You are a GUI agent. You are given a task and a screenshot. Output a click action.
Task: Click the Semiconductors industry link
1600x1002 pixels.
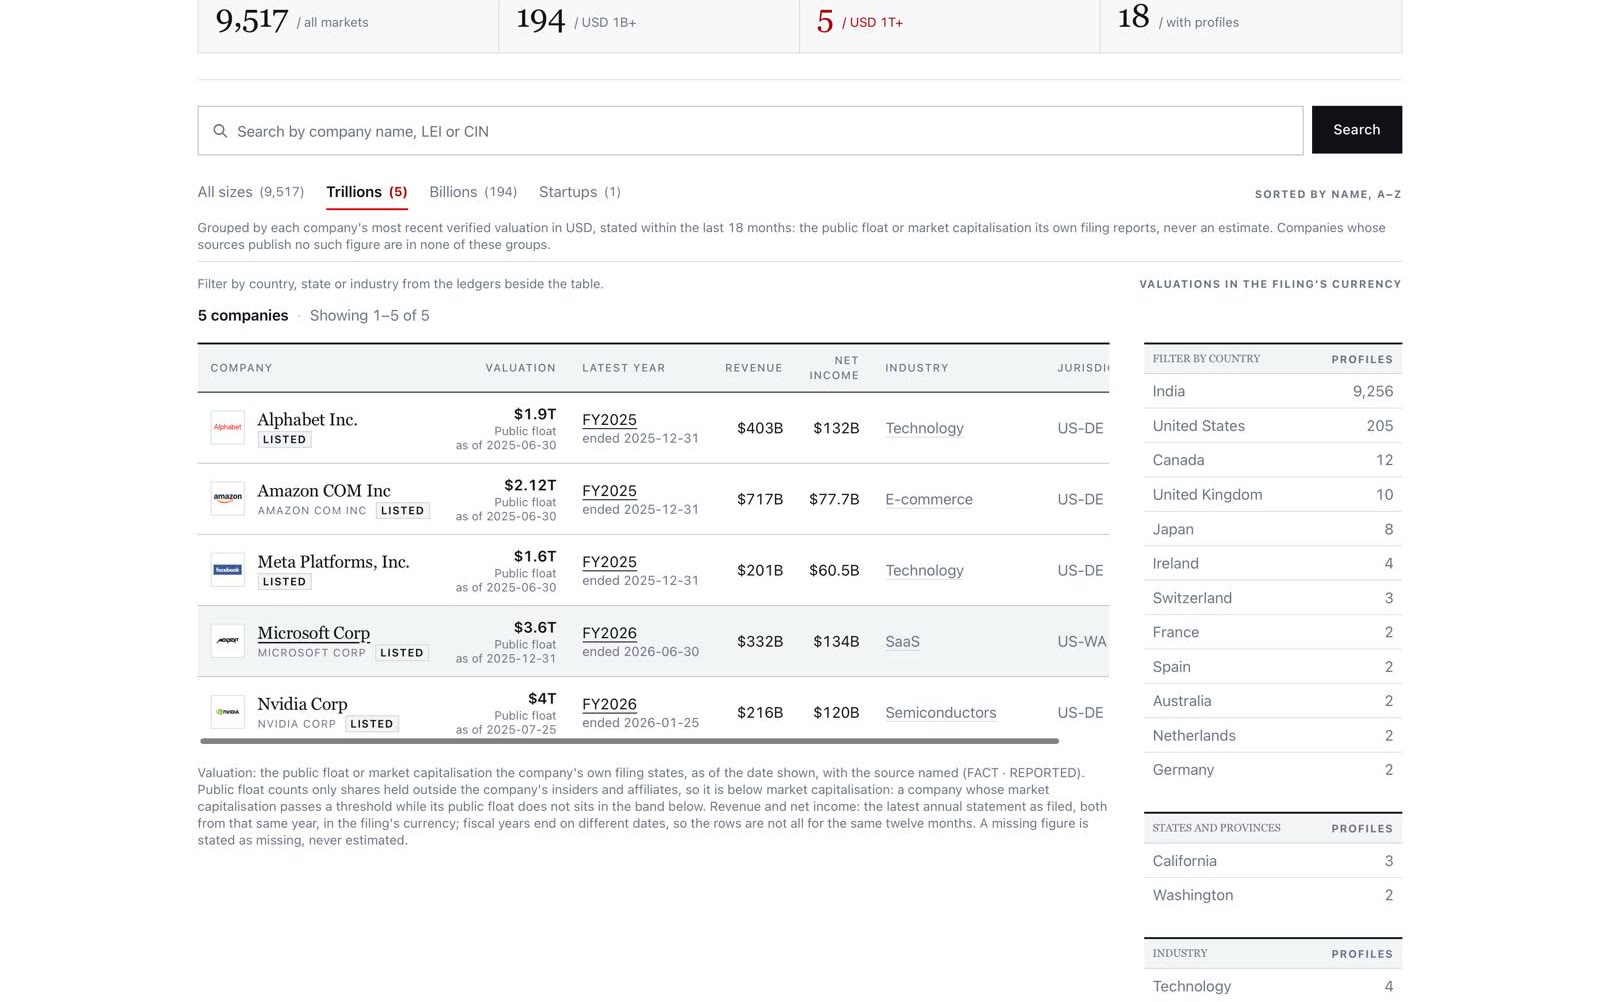(x=940, y=712)
